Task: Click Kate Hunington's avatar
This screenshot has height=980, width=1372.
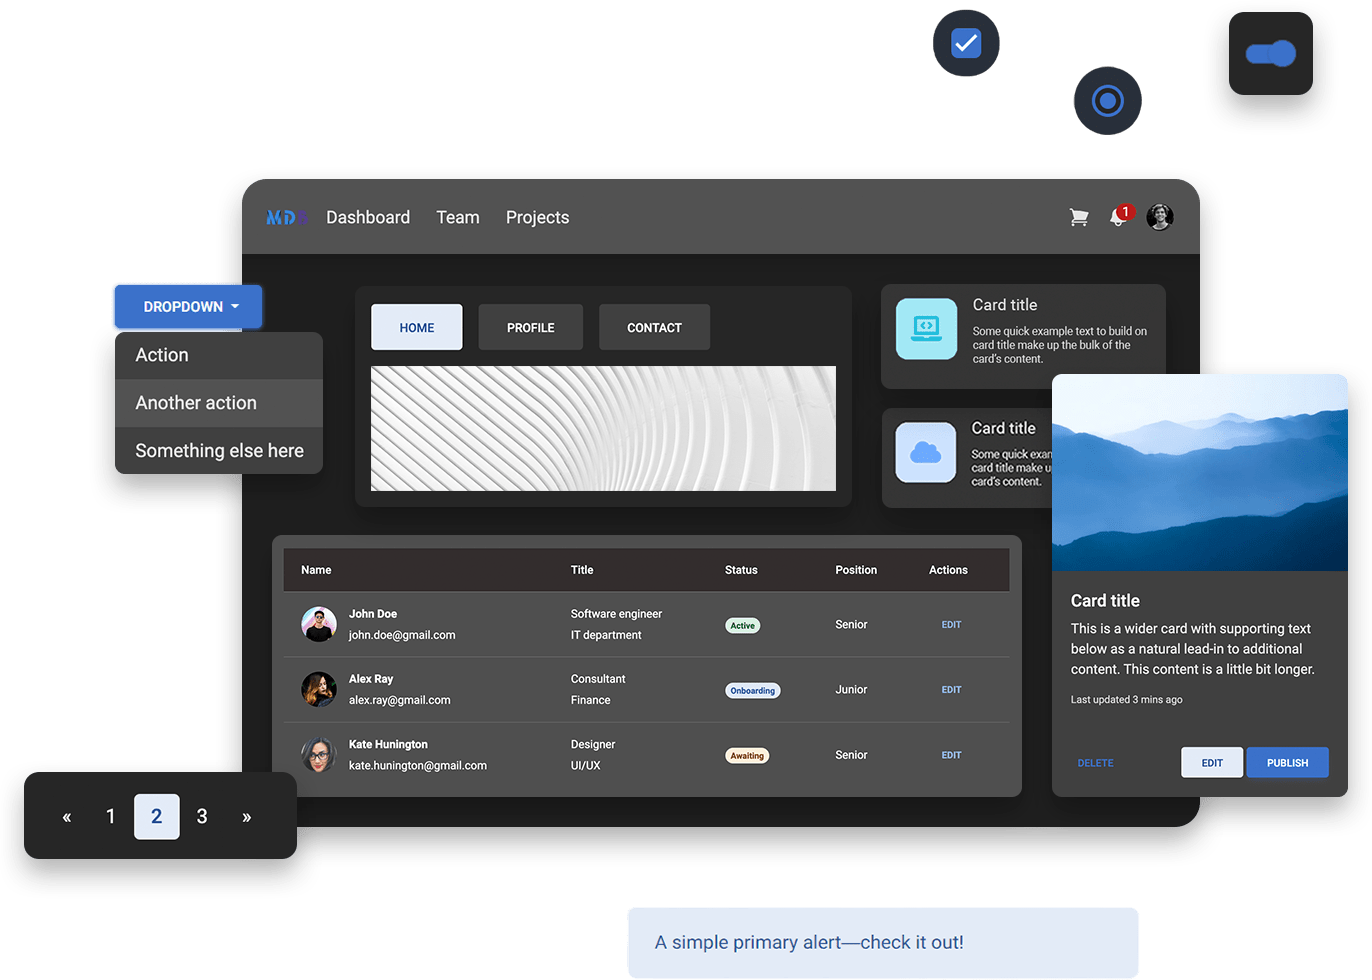Action: tap(319, 755)
